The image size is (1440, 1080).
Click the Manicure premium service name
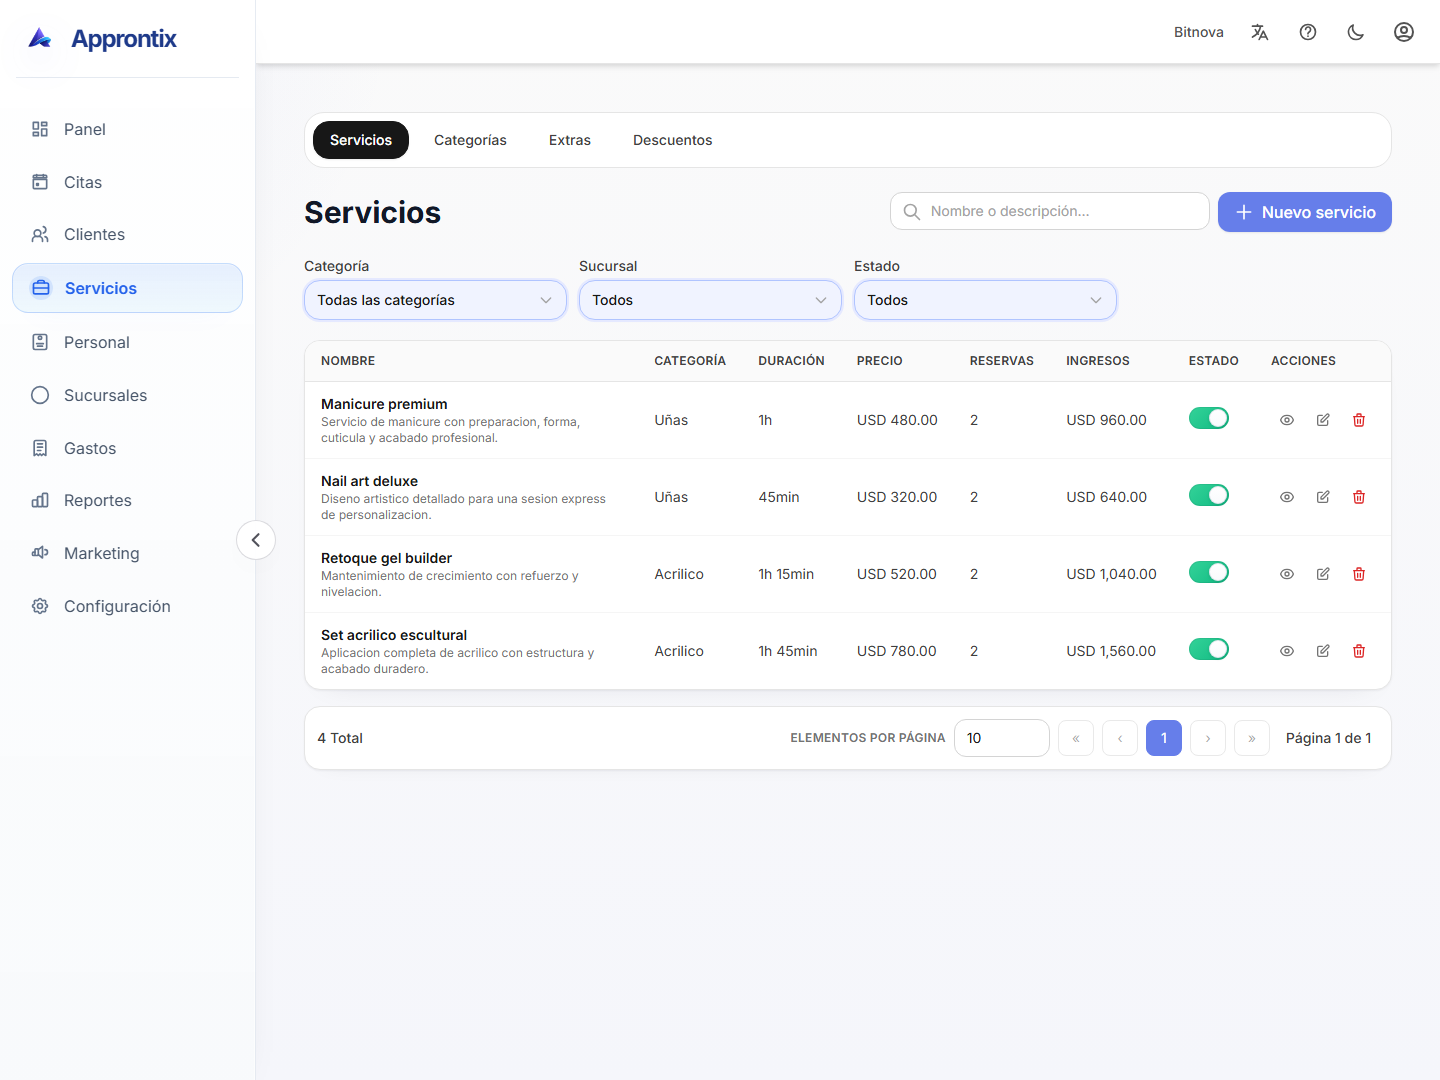[384, 404]
